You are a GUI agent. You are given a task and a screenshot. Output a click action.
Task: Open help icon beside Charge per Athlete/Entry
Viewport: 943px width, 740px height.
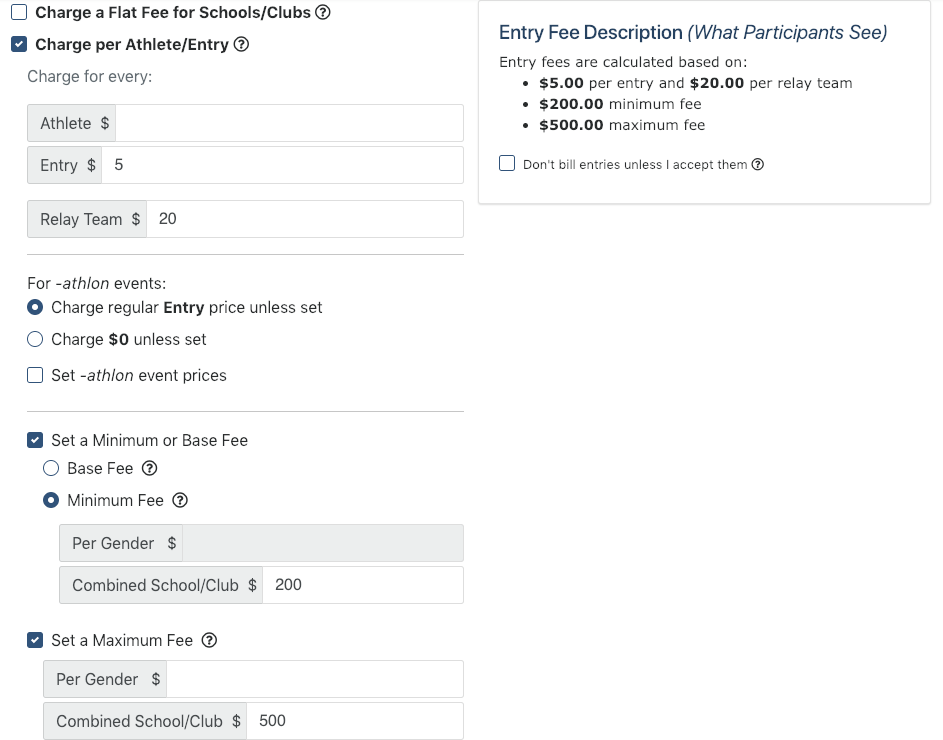tap(241, 44)
